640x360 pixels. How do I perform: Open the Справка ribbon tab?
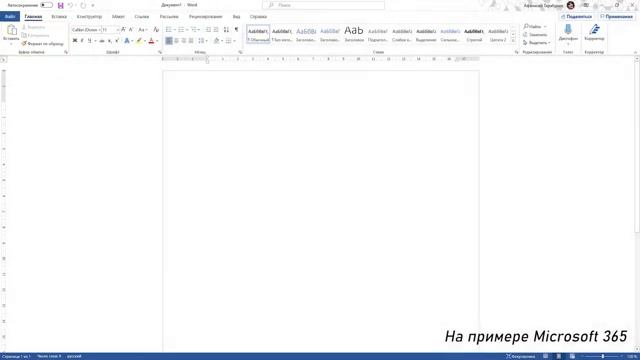pyautogui.click(x=258, y=17)
